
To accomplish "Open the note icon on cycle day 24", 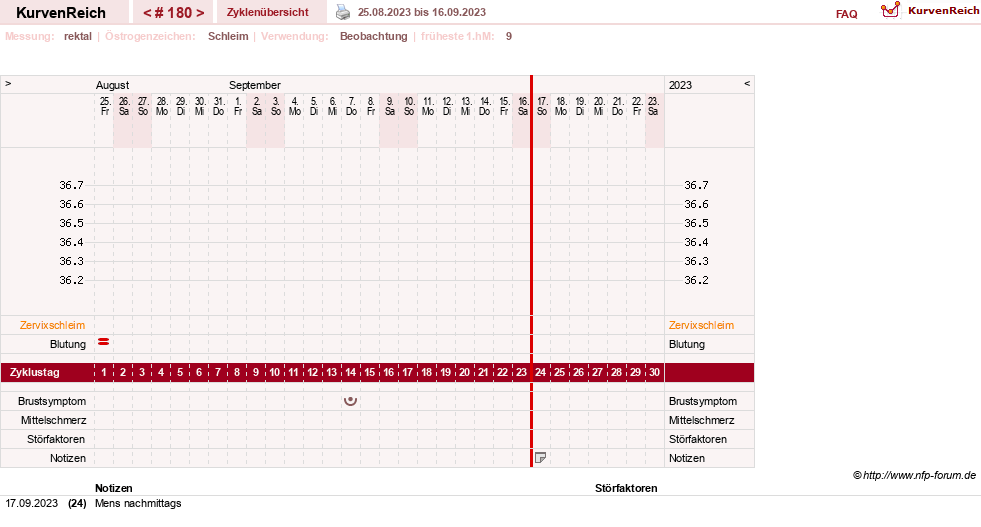I will tap(541, 458).
